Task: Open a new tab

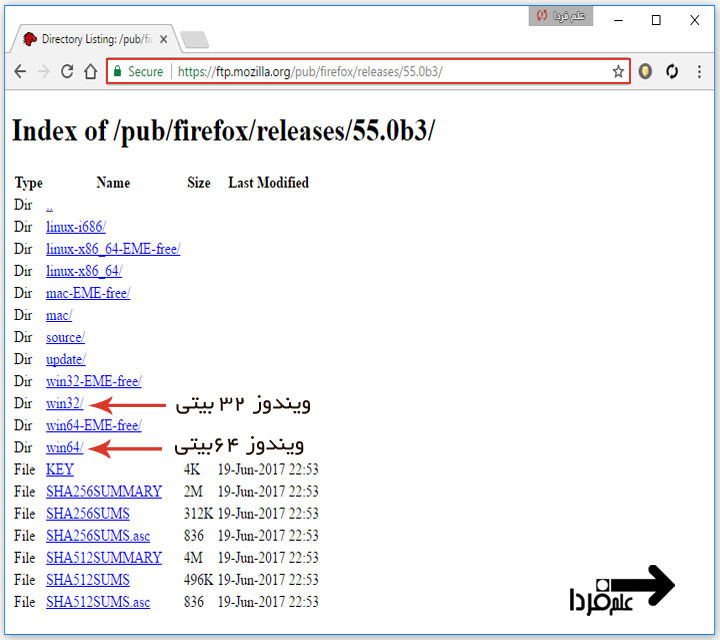Action: pos(194,40)
